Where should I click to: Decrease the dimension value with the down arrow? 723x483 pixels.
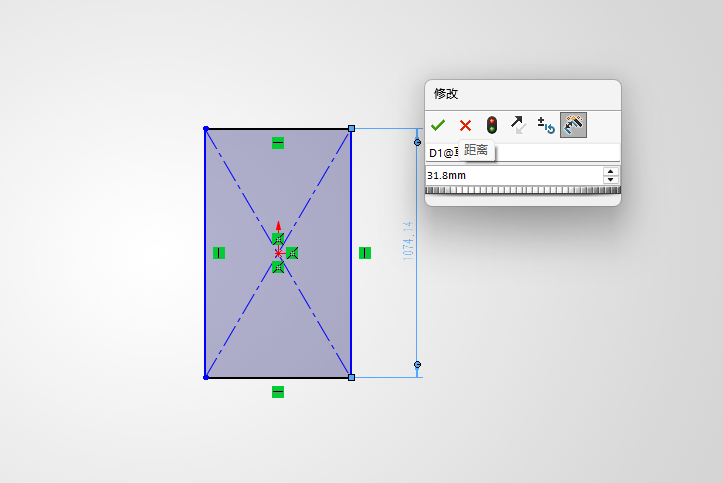pos(610,179)
